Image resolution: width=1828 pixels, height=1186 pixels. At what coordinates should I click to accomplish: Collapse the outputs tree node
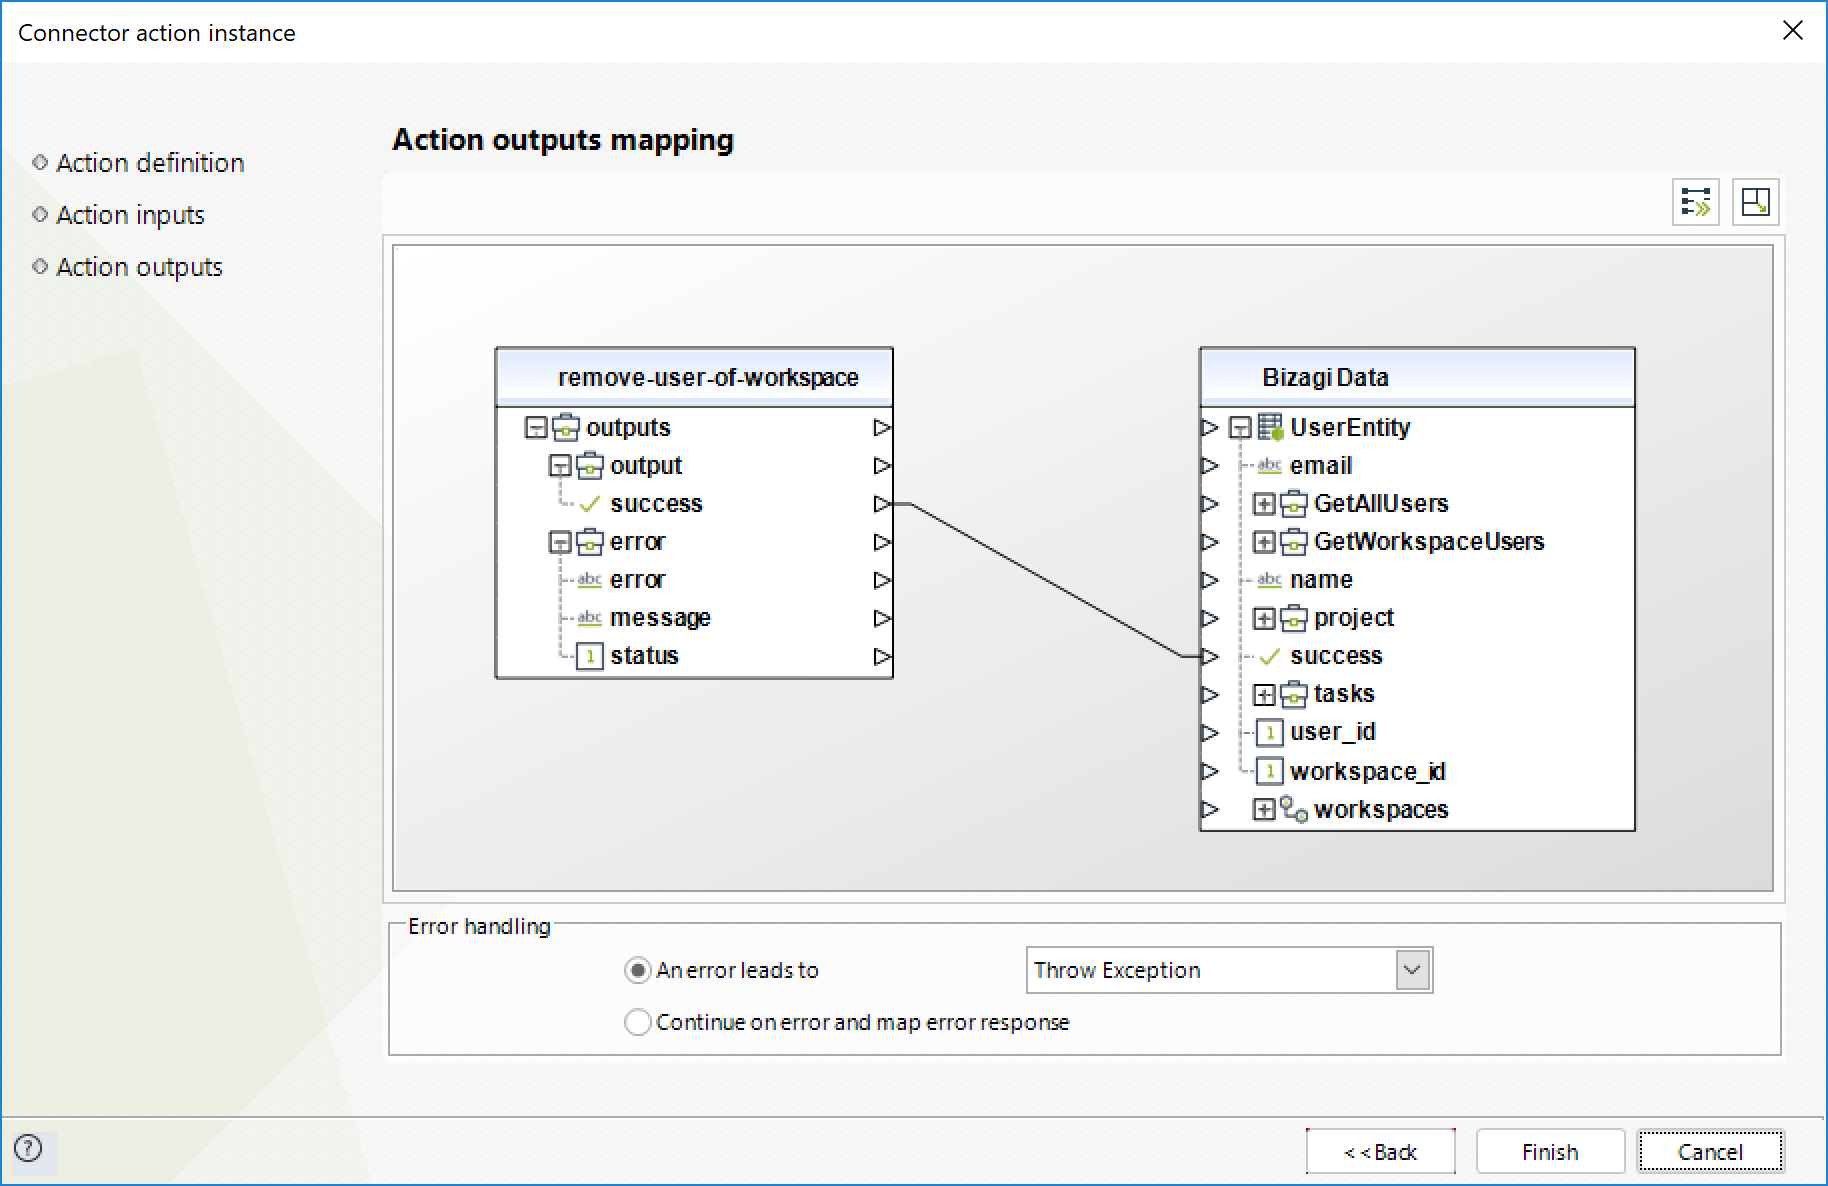(536, 428)
